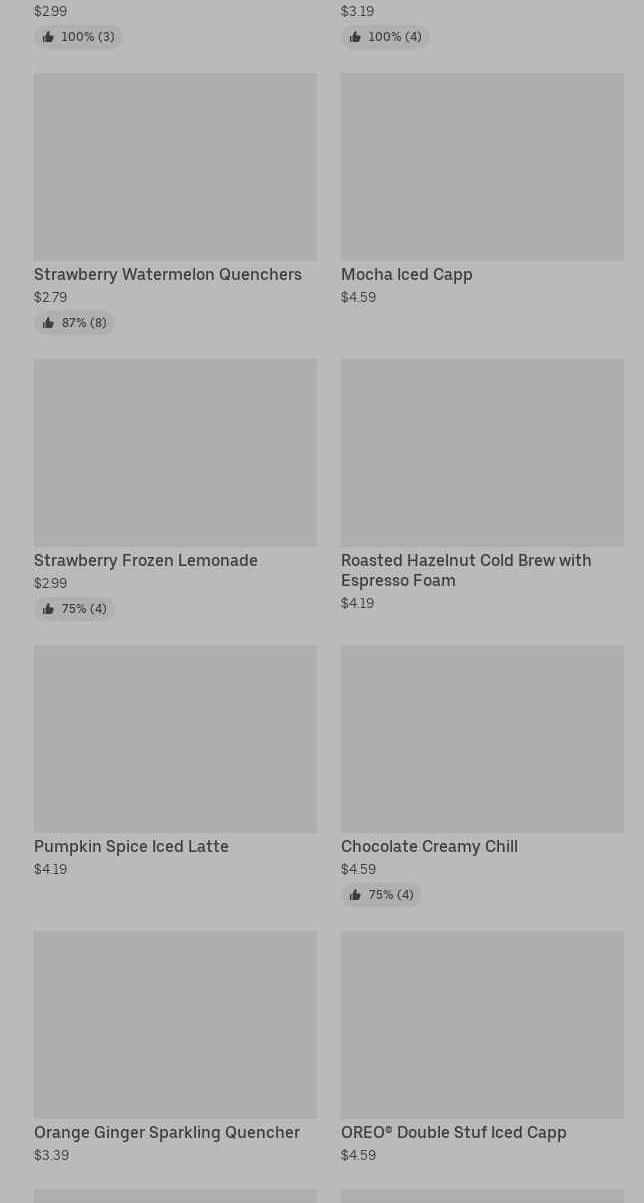Click the thumbs-up icon beside 100% (4)
Image resolution: width=644 pixels, height=1203 pixels.
[355, 37]
